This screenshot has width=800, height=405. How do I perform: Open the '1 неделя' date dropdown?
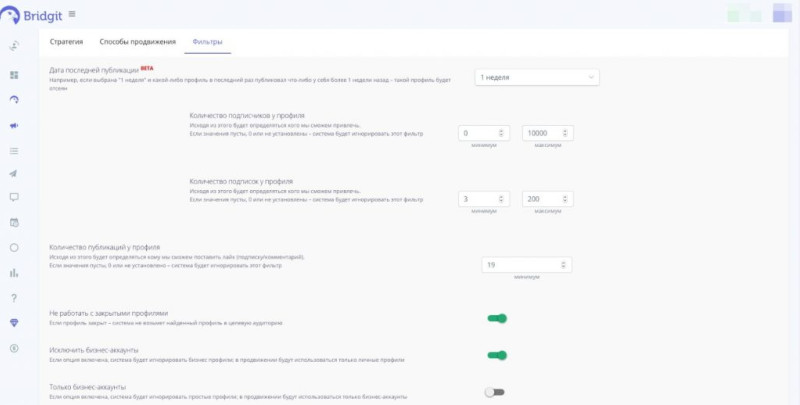pyautogui.click(x=537, y=77)
